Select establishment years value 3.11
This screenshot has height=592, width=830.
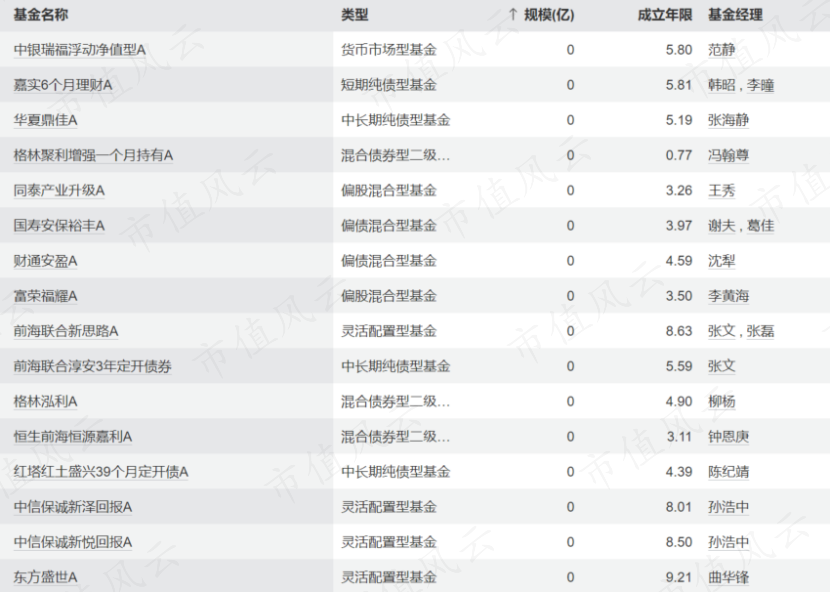(679, 437)
